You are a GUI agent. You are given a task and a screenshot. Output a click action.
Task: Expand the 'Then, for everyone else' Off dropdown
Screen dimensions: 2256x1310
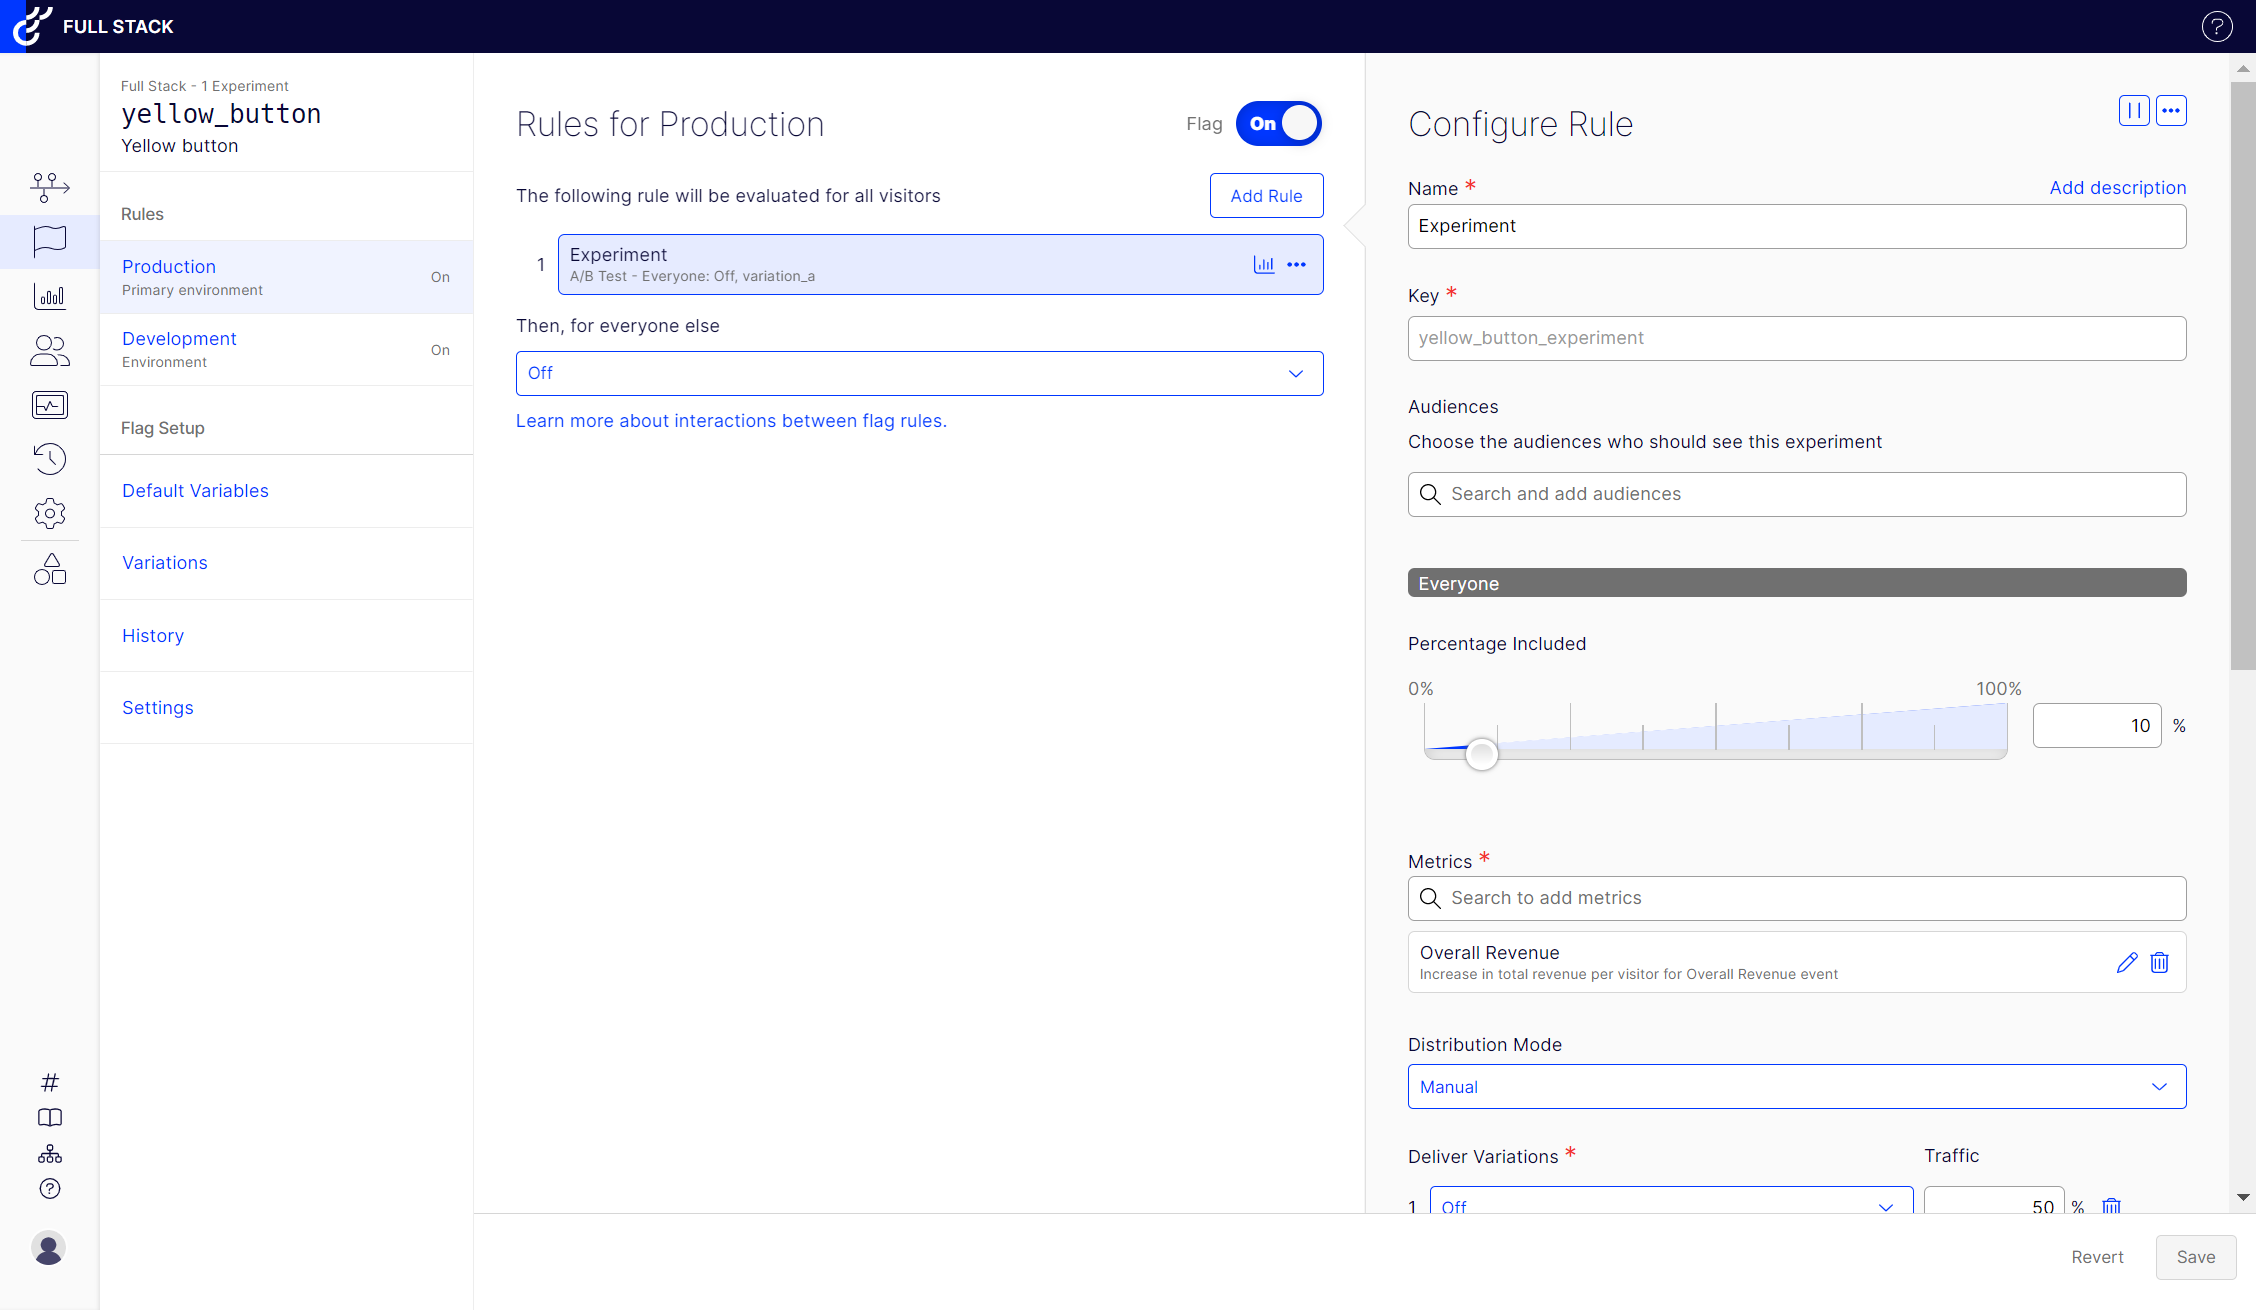coord(919,373)
